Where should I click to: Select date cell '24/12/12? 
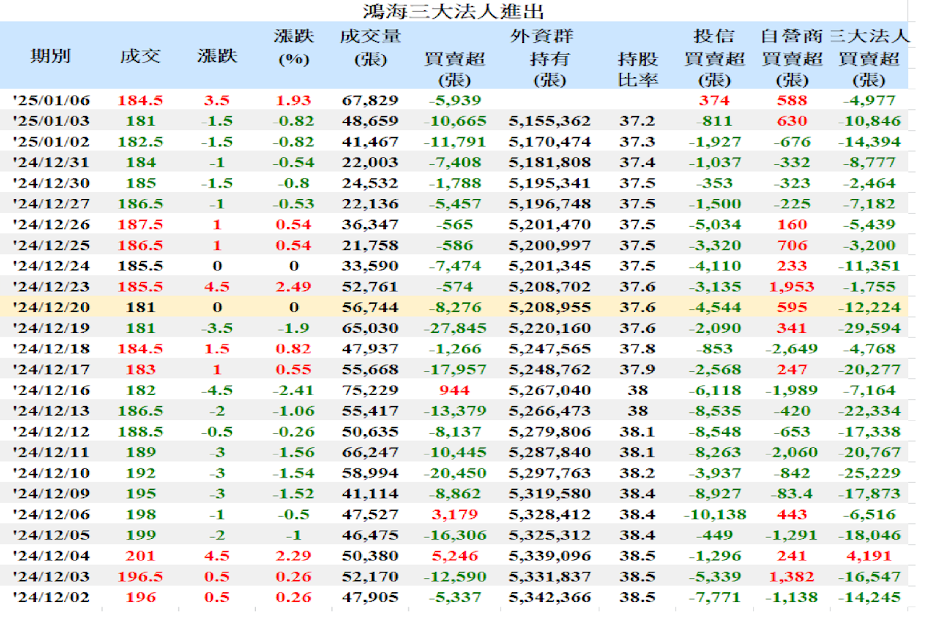51,432
